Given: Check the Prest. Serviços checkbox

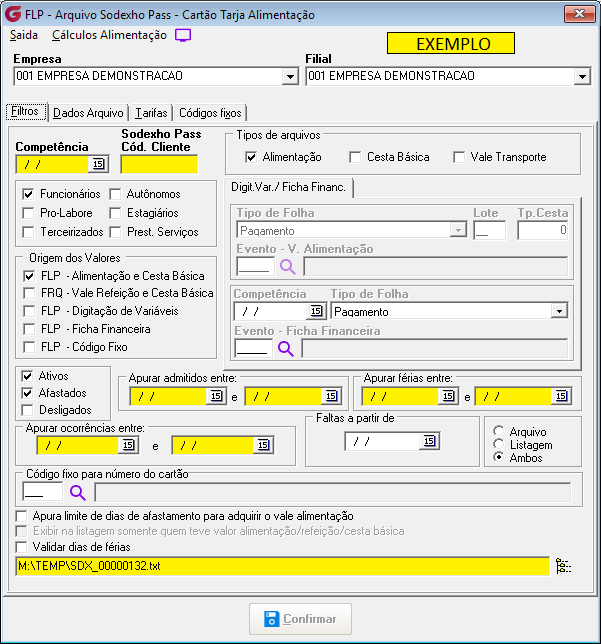Looking at the screenshot, I should click(115, 232).
